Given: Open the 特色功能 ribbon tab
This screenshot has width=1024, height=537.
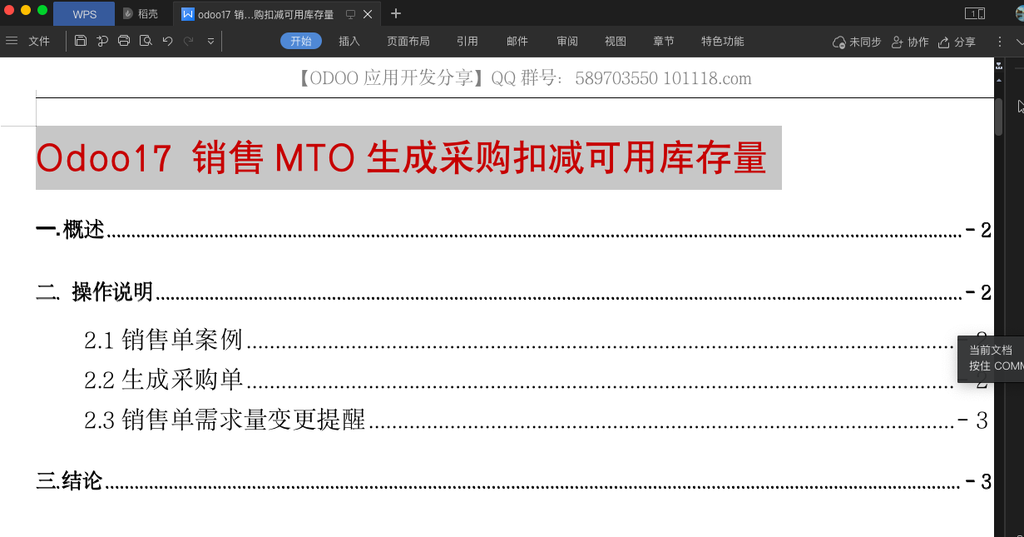Looking at the screenshot, I should 722,41.
